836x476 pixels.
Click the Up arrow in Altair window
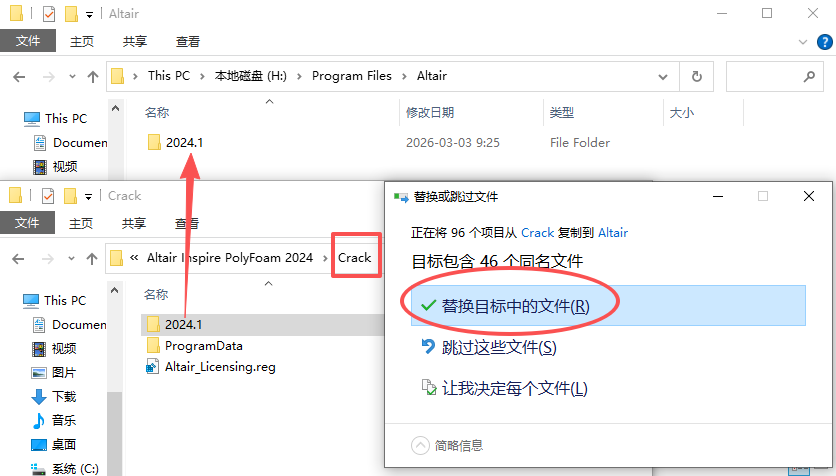point(93,76)
